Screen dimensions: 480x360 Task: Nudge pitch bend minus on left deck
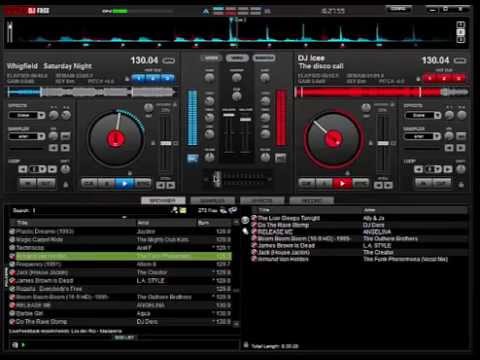[161, 185]
